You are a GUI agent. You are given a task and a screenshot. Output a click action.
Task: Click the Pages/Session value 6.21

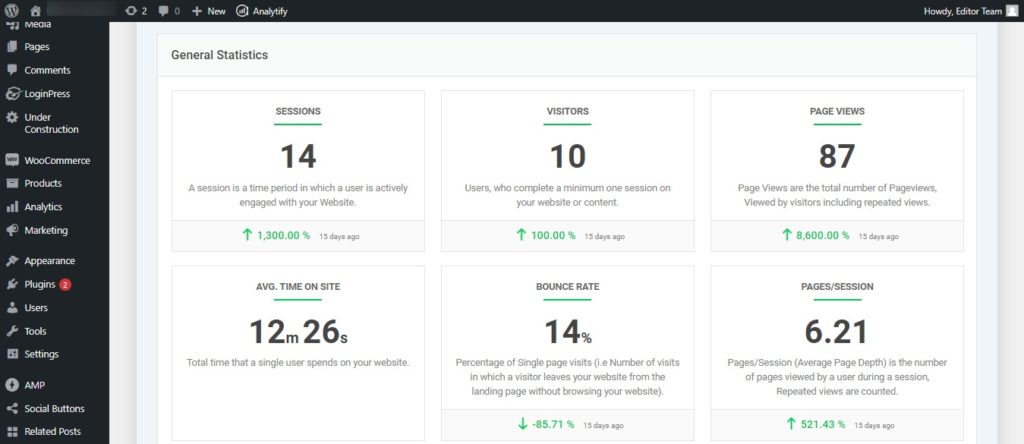click(837, 332)
